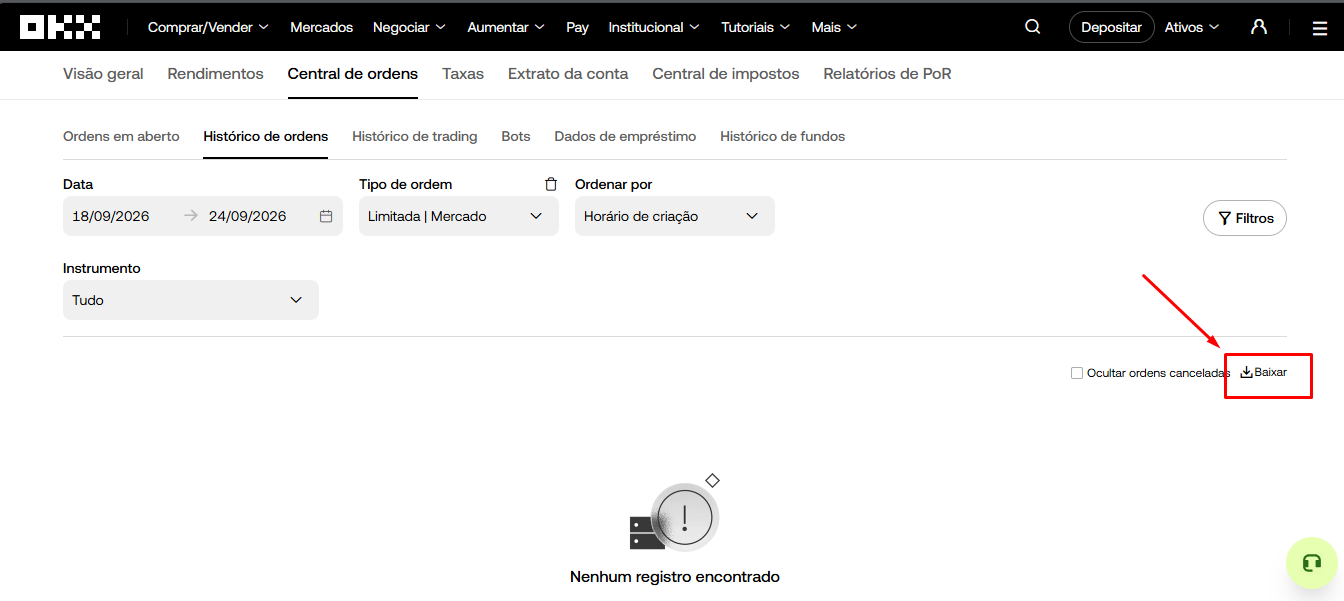Expand the Tutoriais menu

755,27
